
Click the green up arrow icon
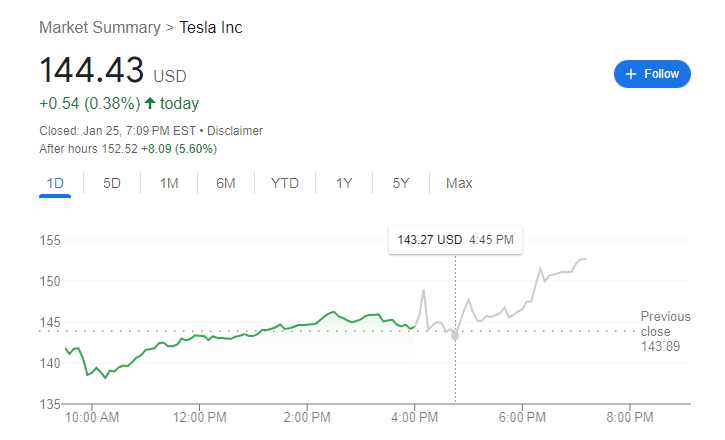150,104
